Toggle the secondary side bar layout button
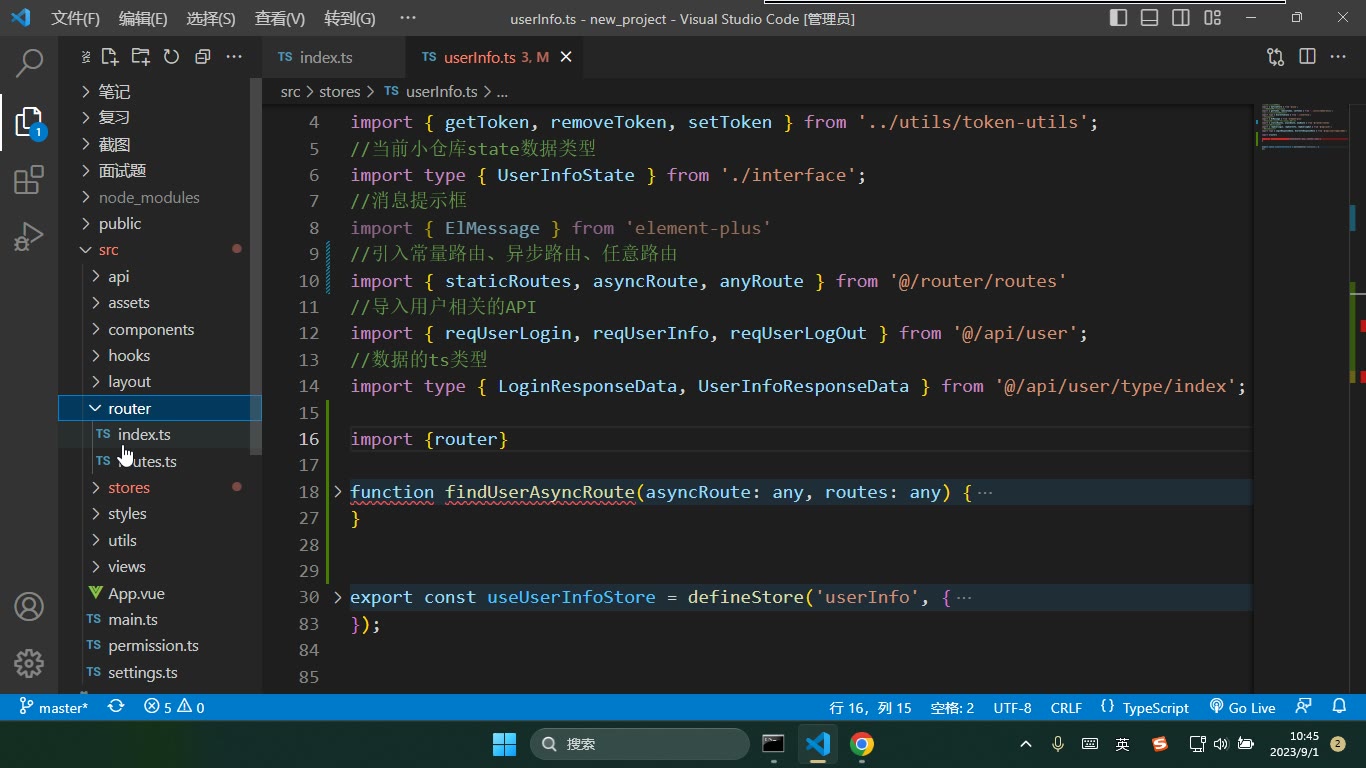This screenshot has width=1366, height=768. [x=1181, y=18]
